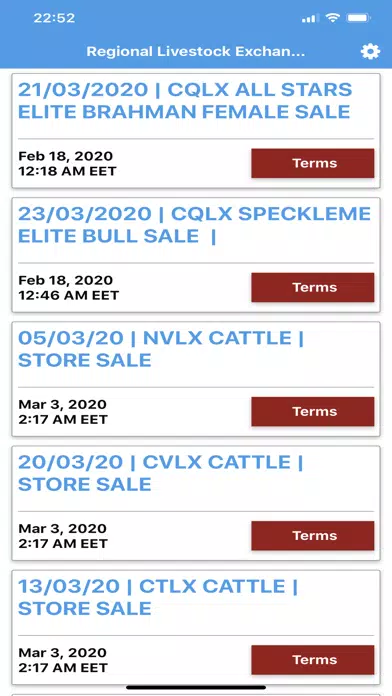Open the CQLX Speckleme Elite Bull Sale title
The image size is (392, 696).
[194, 225]
